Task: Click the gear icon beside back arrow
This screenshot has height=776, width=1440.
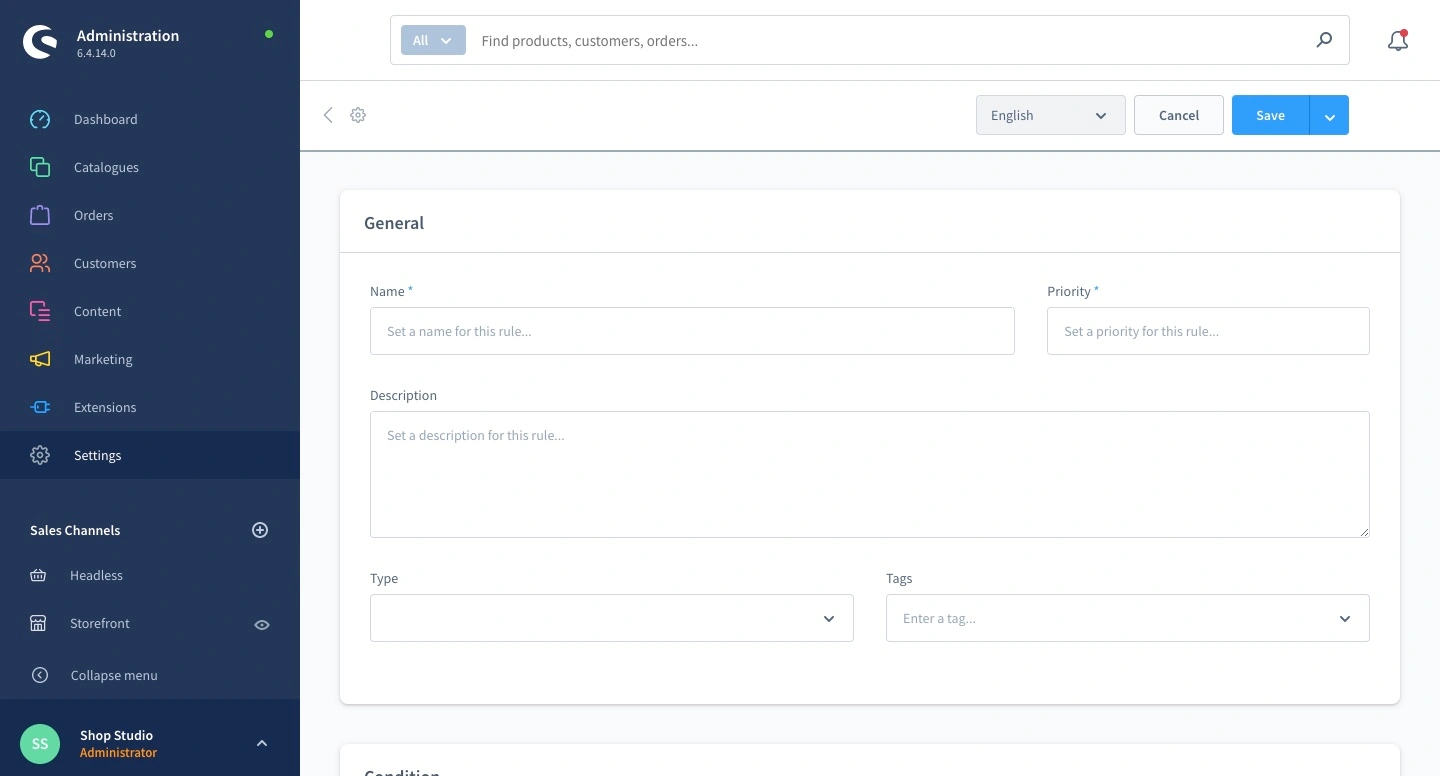Action: (x=358, y=115)
